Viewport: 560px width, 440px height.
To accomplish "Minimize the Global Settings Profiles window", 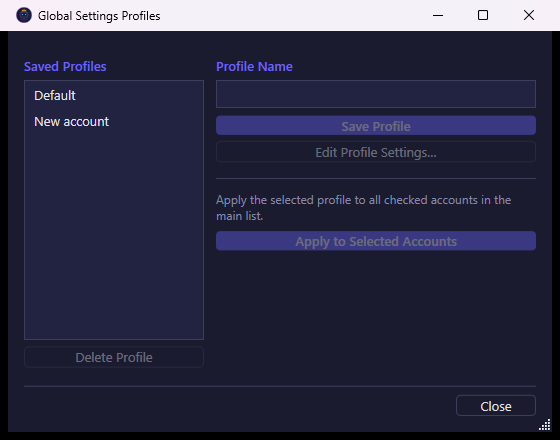I will tap(438, 15).
